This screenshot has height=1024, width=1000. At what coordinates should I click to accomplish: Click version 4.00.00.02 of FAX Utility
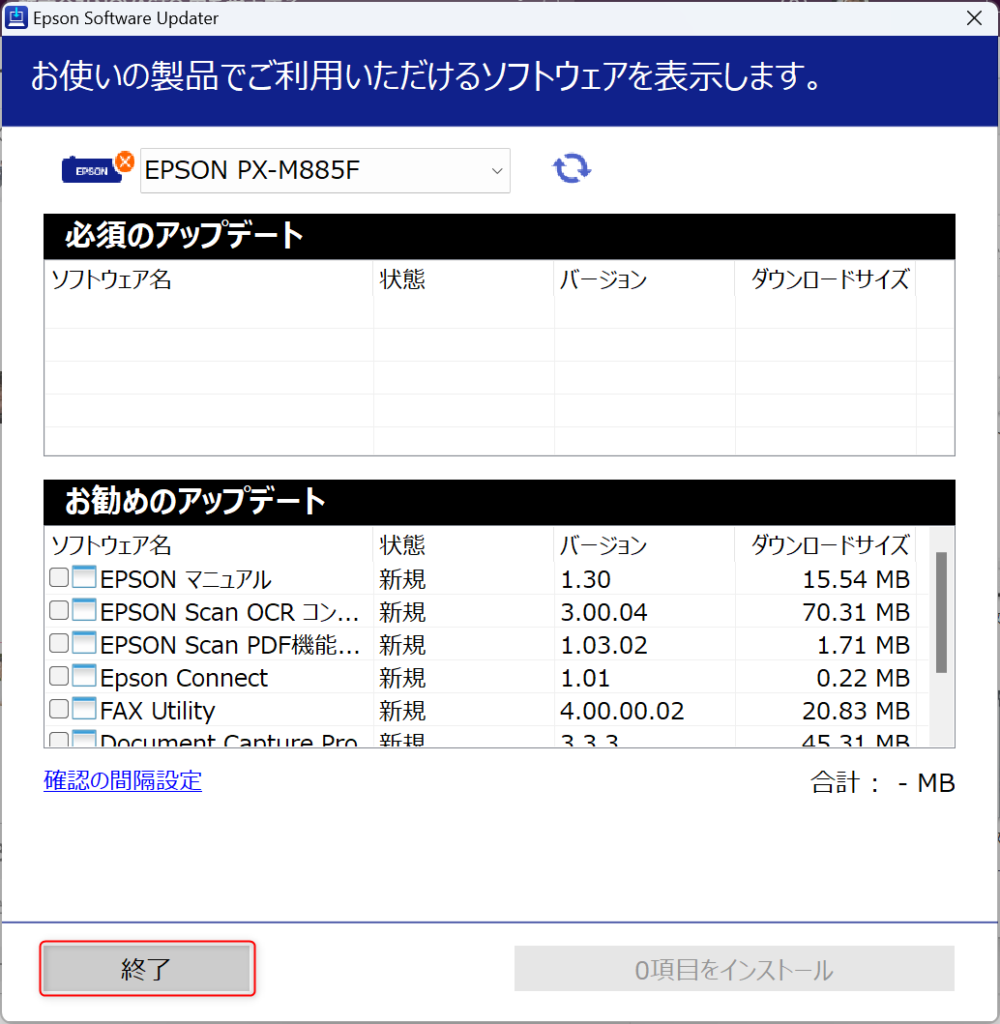[x=622, y=711]
